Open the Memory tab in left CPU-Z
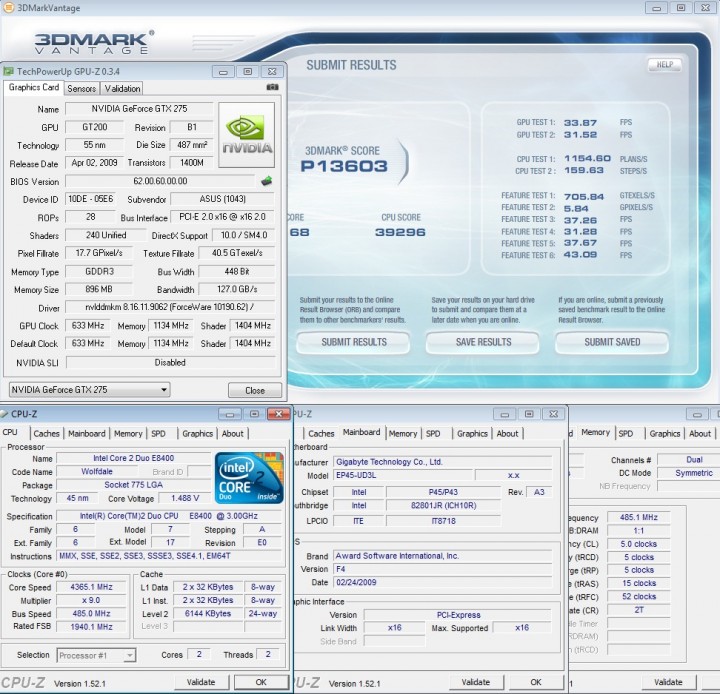 (x=128, y=433)
